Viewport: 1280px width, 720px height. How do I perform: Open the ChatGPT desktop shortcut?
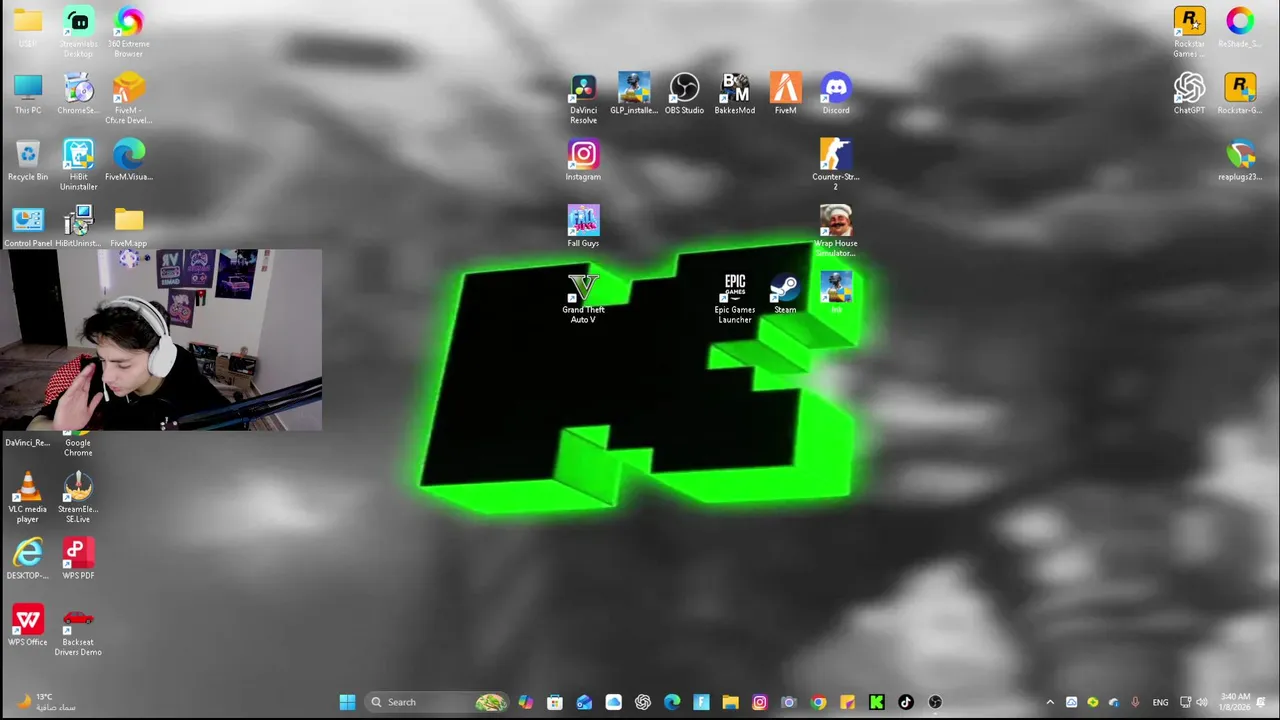click(1189, 94)
